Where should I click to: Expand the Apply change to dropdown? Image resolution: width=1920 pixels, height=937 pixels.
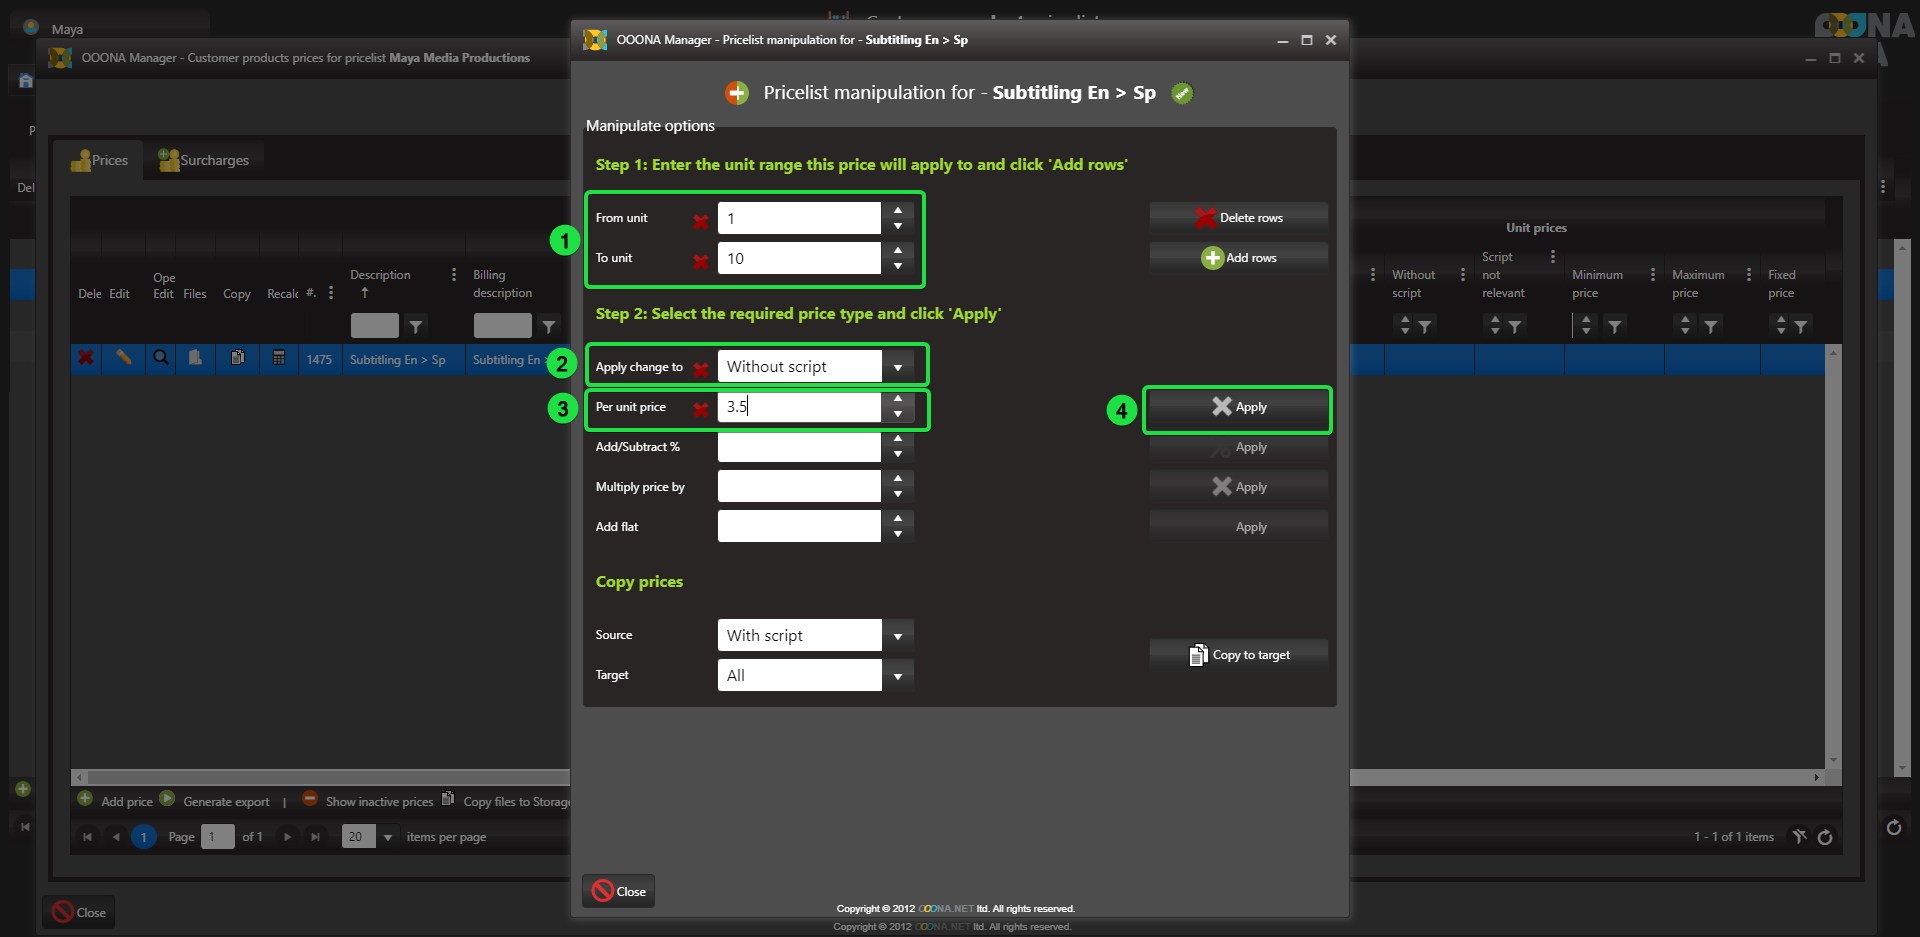point(898,367)
